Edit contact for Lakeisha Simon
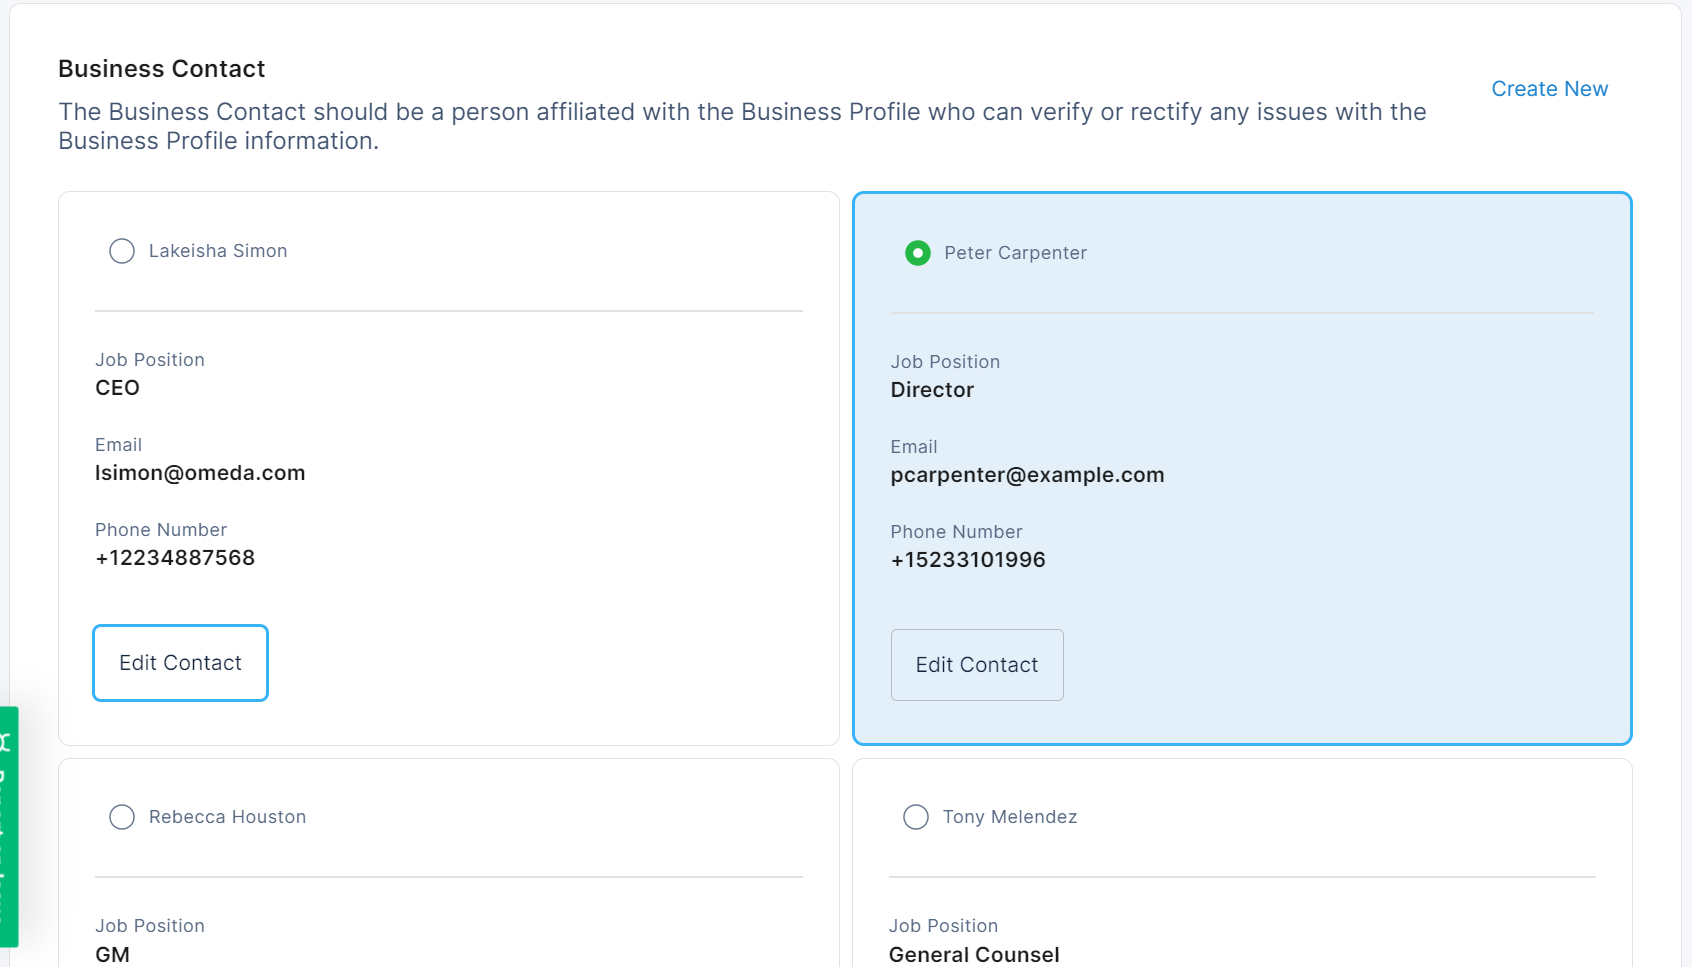This screenshot has height=967, width=1692. point(180,663)
